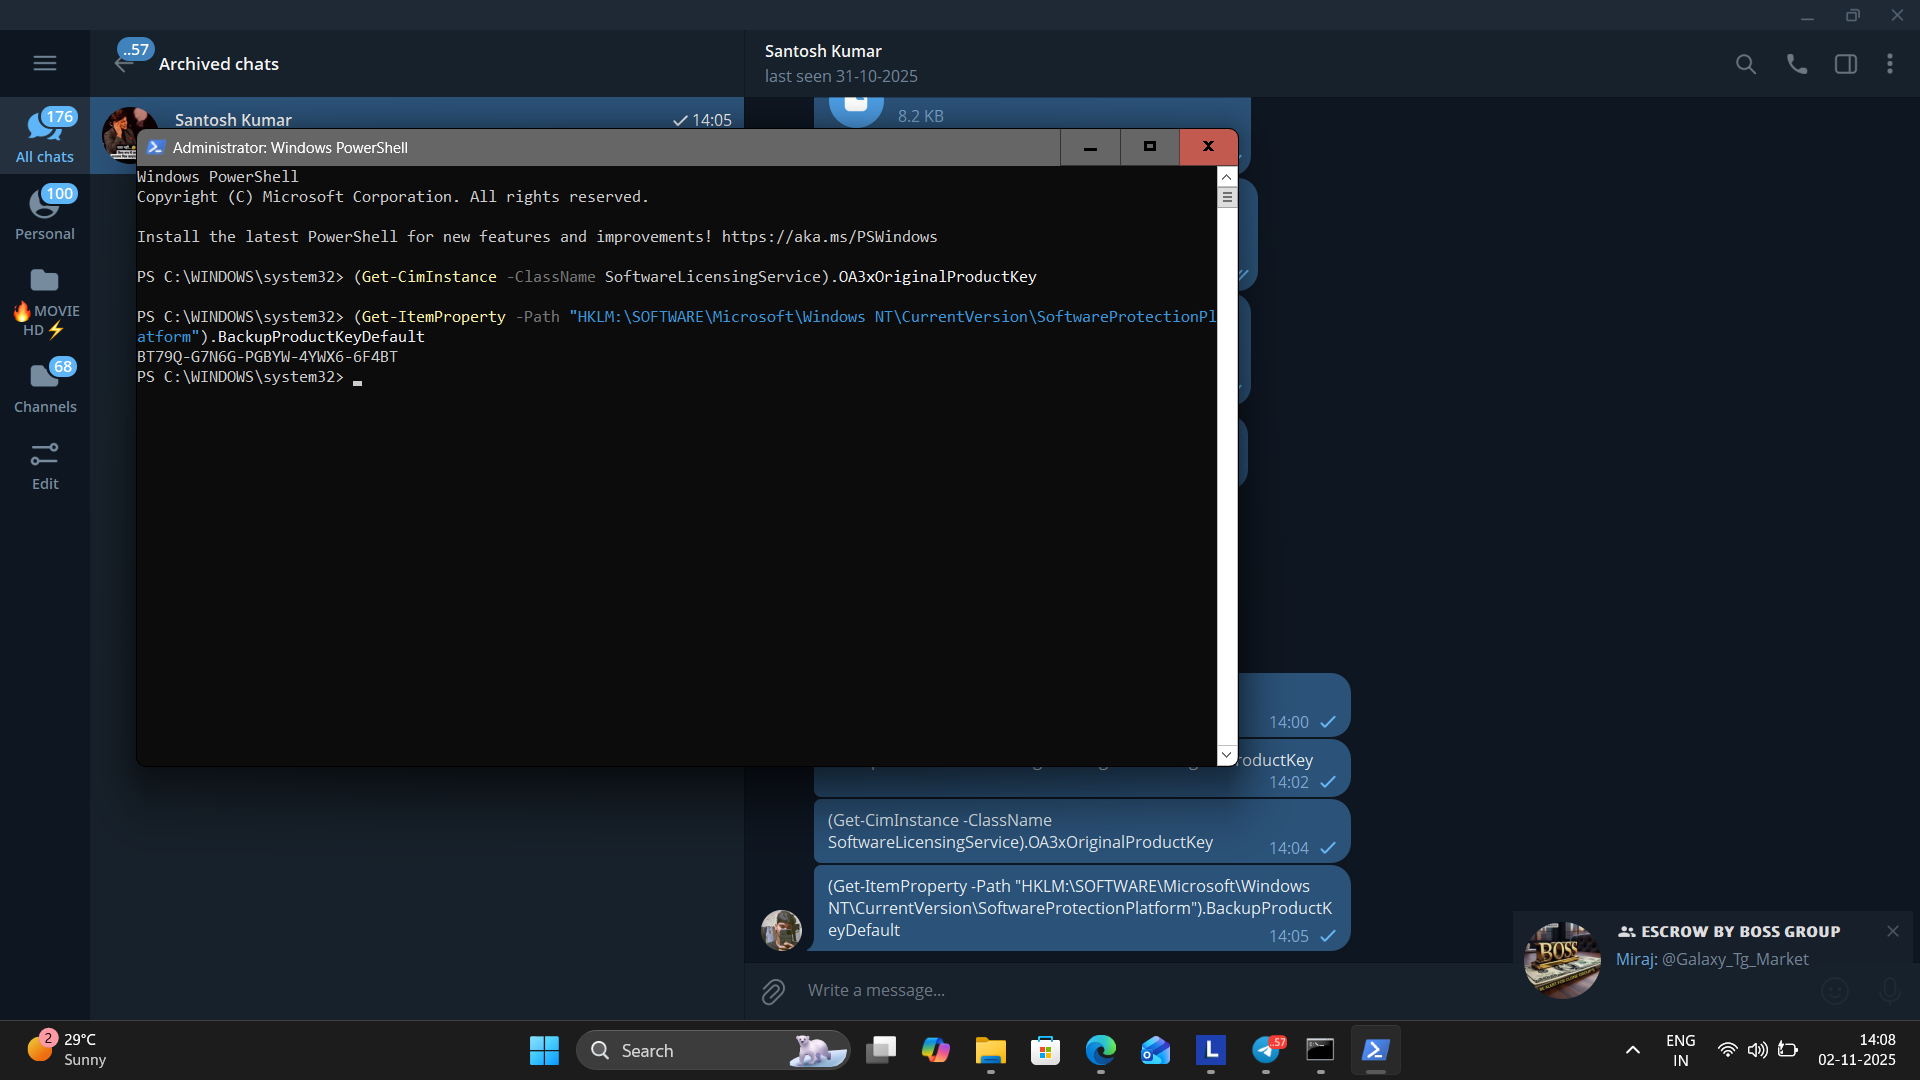Screen dimensions: 1920x1080
Task: Toggle the right sidebar panel icon
Action: [1845, 64]
